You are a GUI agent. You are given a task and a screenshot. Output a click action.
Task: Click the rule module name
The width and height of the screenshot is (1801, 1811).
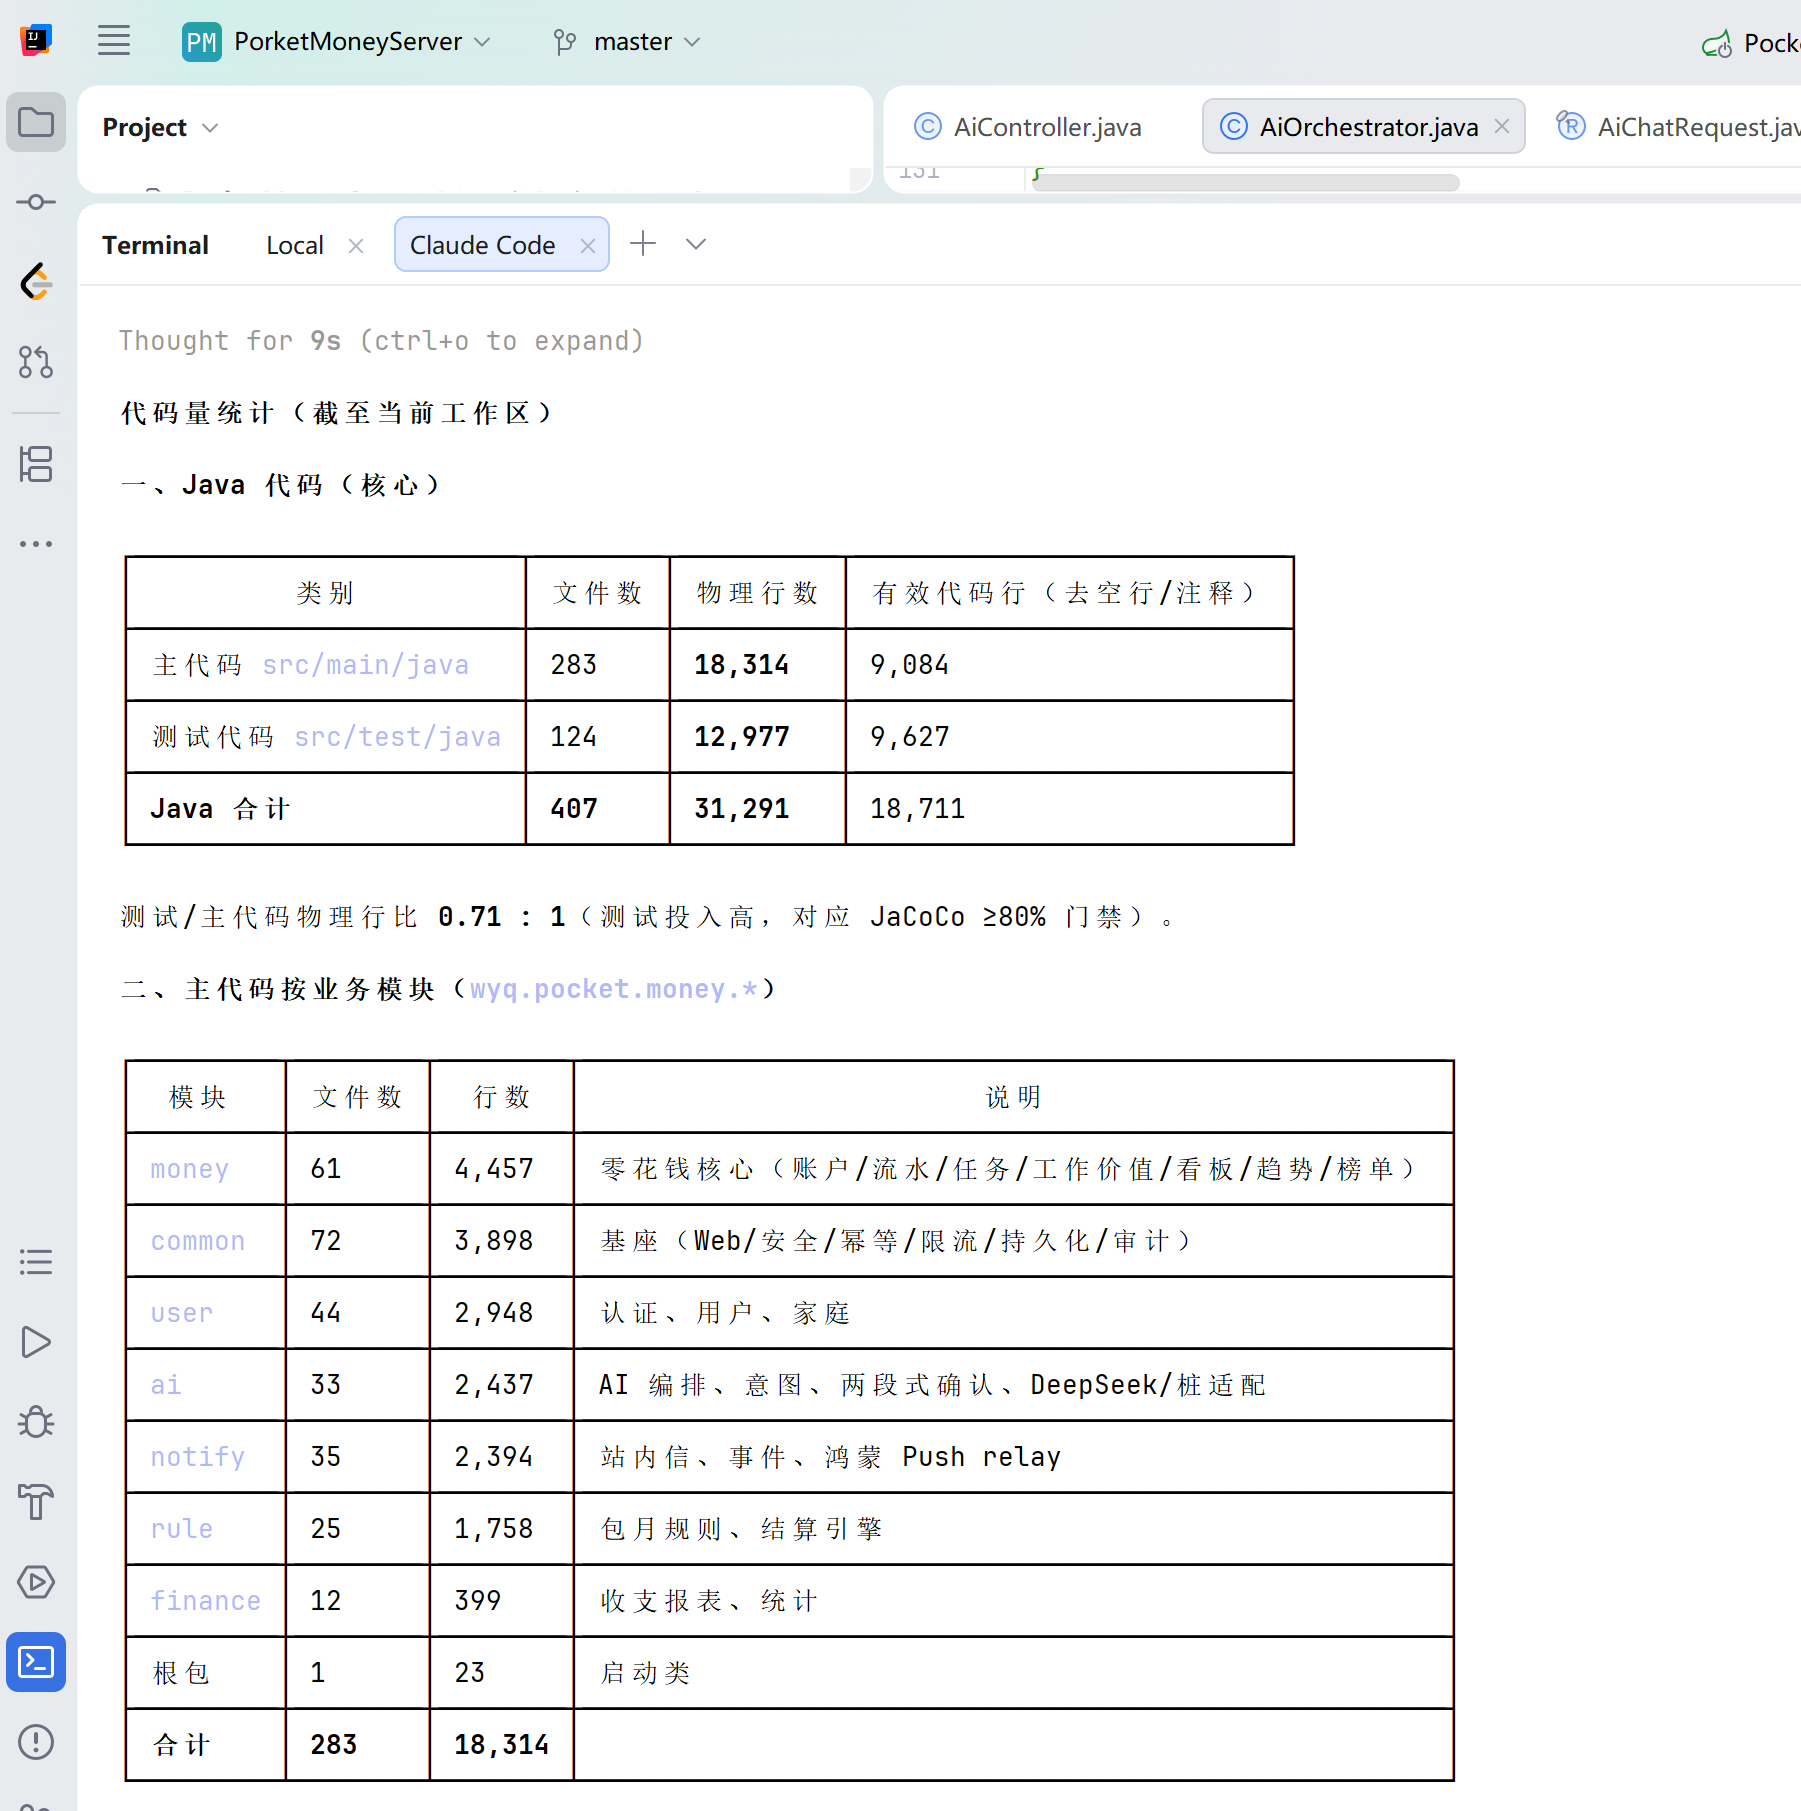click(182, 1529)
